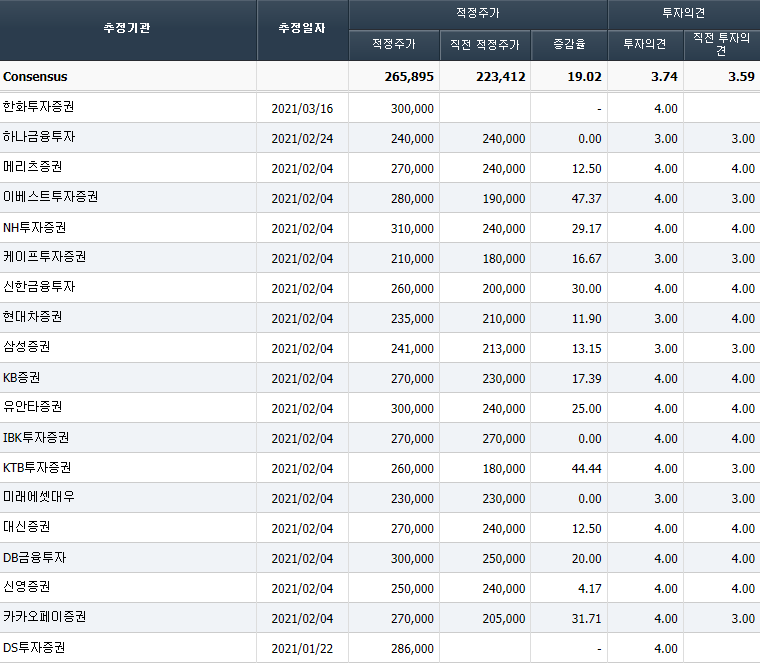Select 삼성증권 previous price 213,000
The height and width of the screenshot is (664, 762).
504,349
